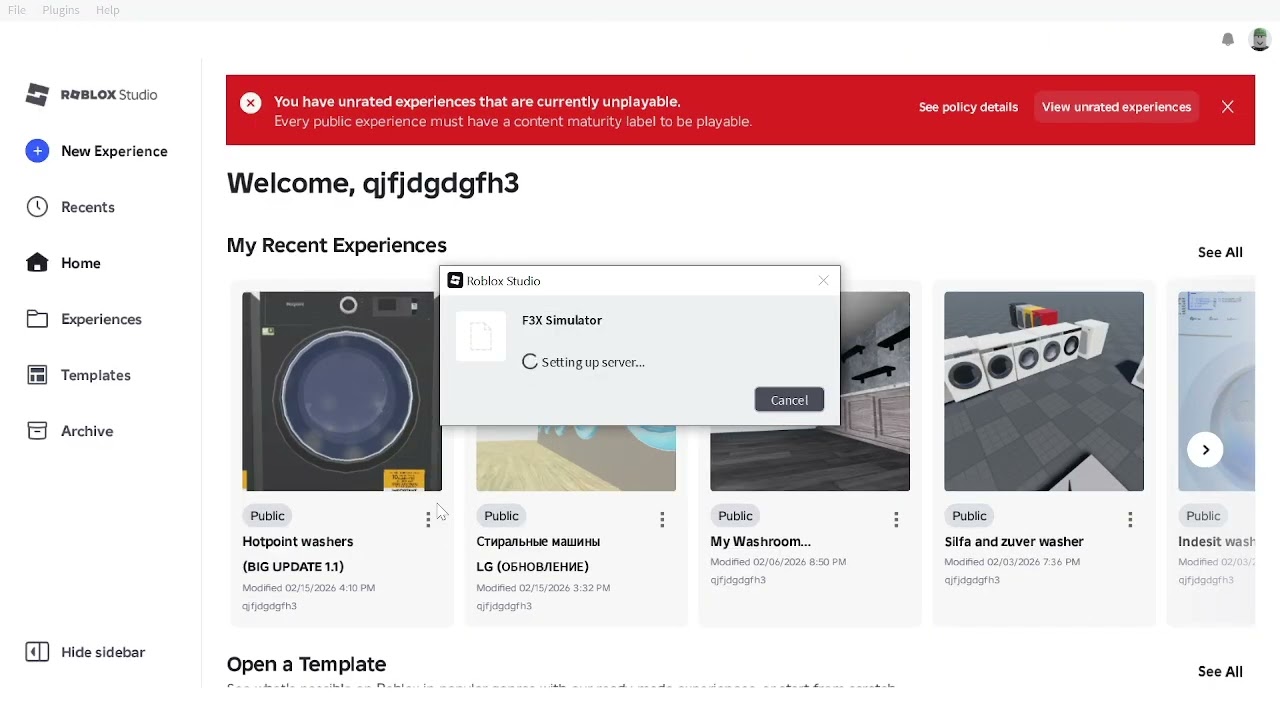
Task: Open the Help menu
Action: 108,10
